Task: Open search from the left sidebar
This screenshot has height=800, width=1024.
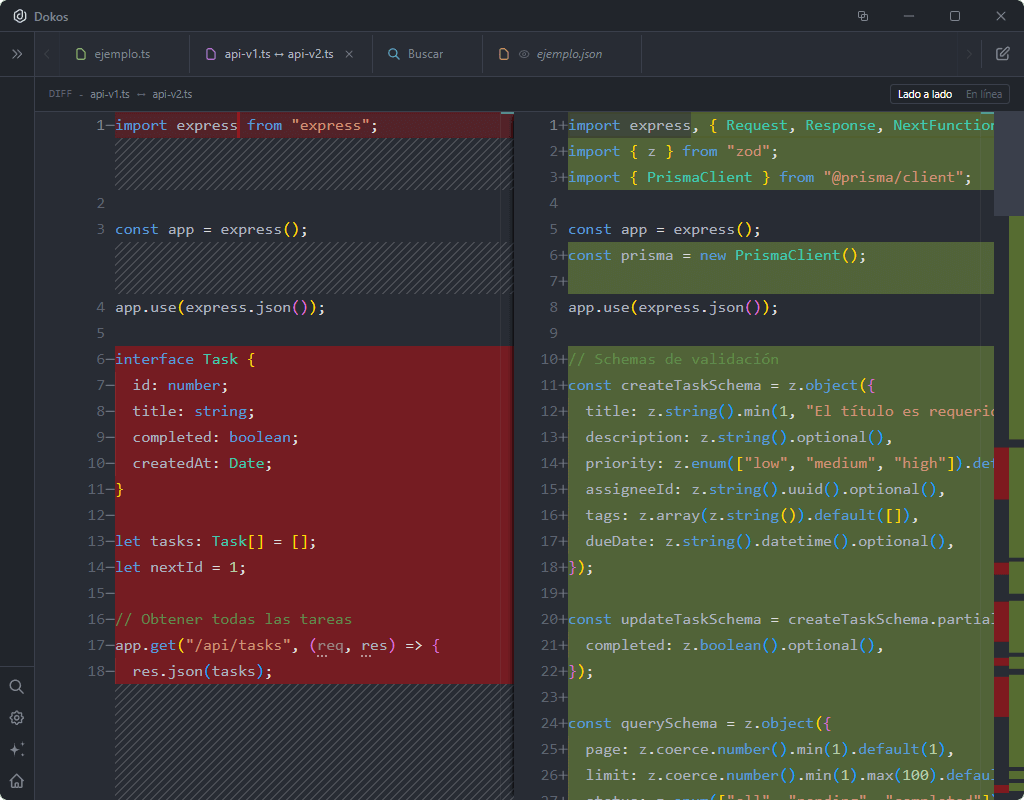Action: (x=17, y=687)
